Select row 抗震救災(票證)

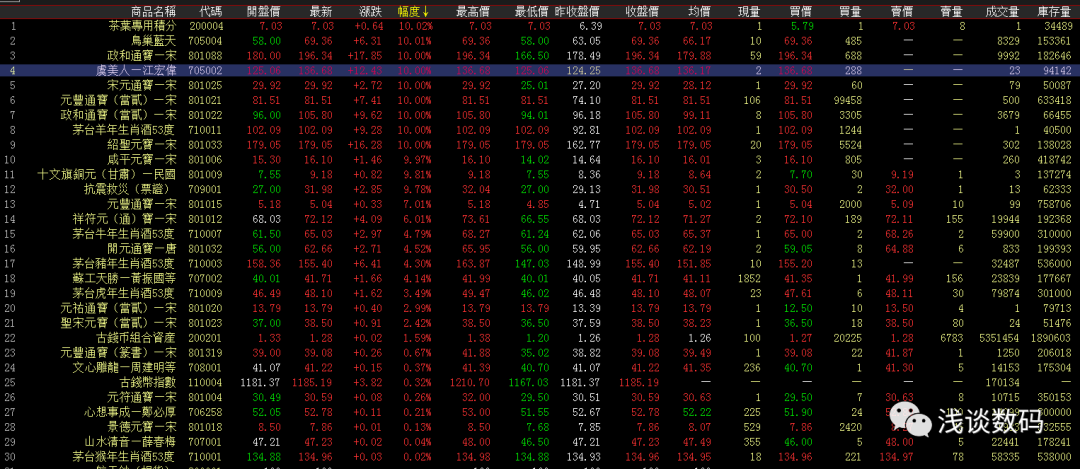coord(540,188)
